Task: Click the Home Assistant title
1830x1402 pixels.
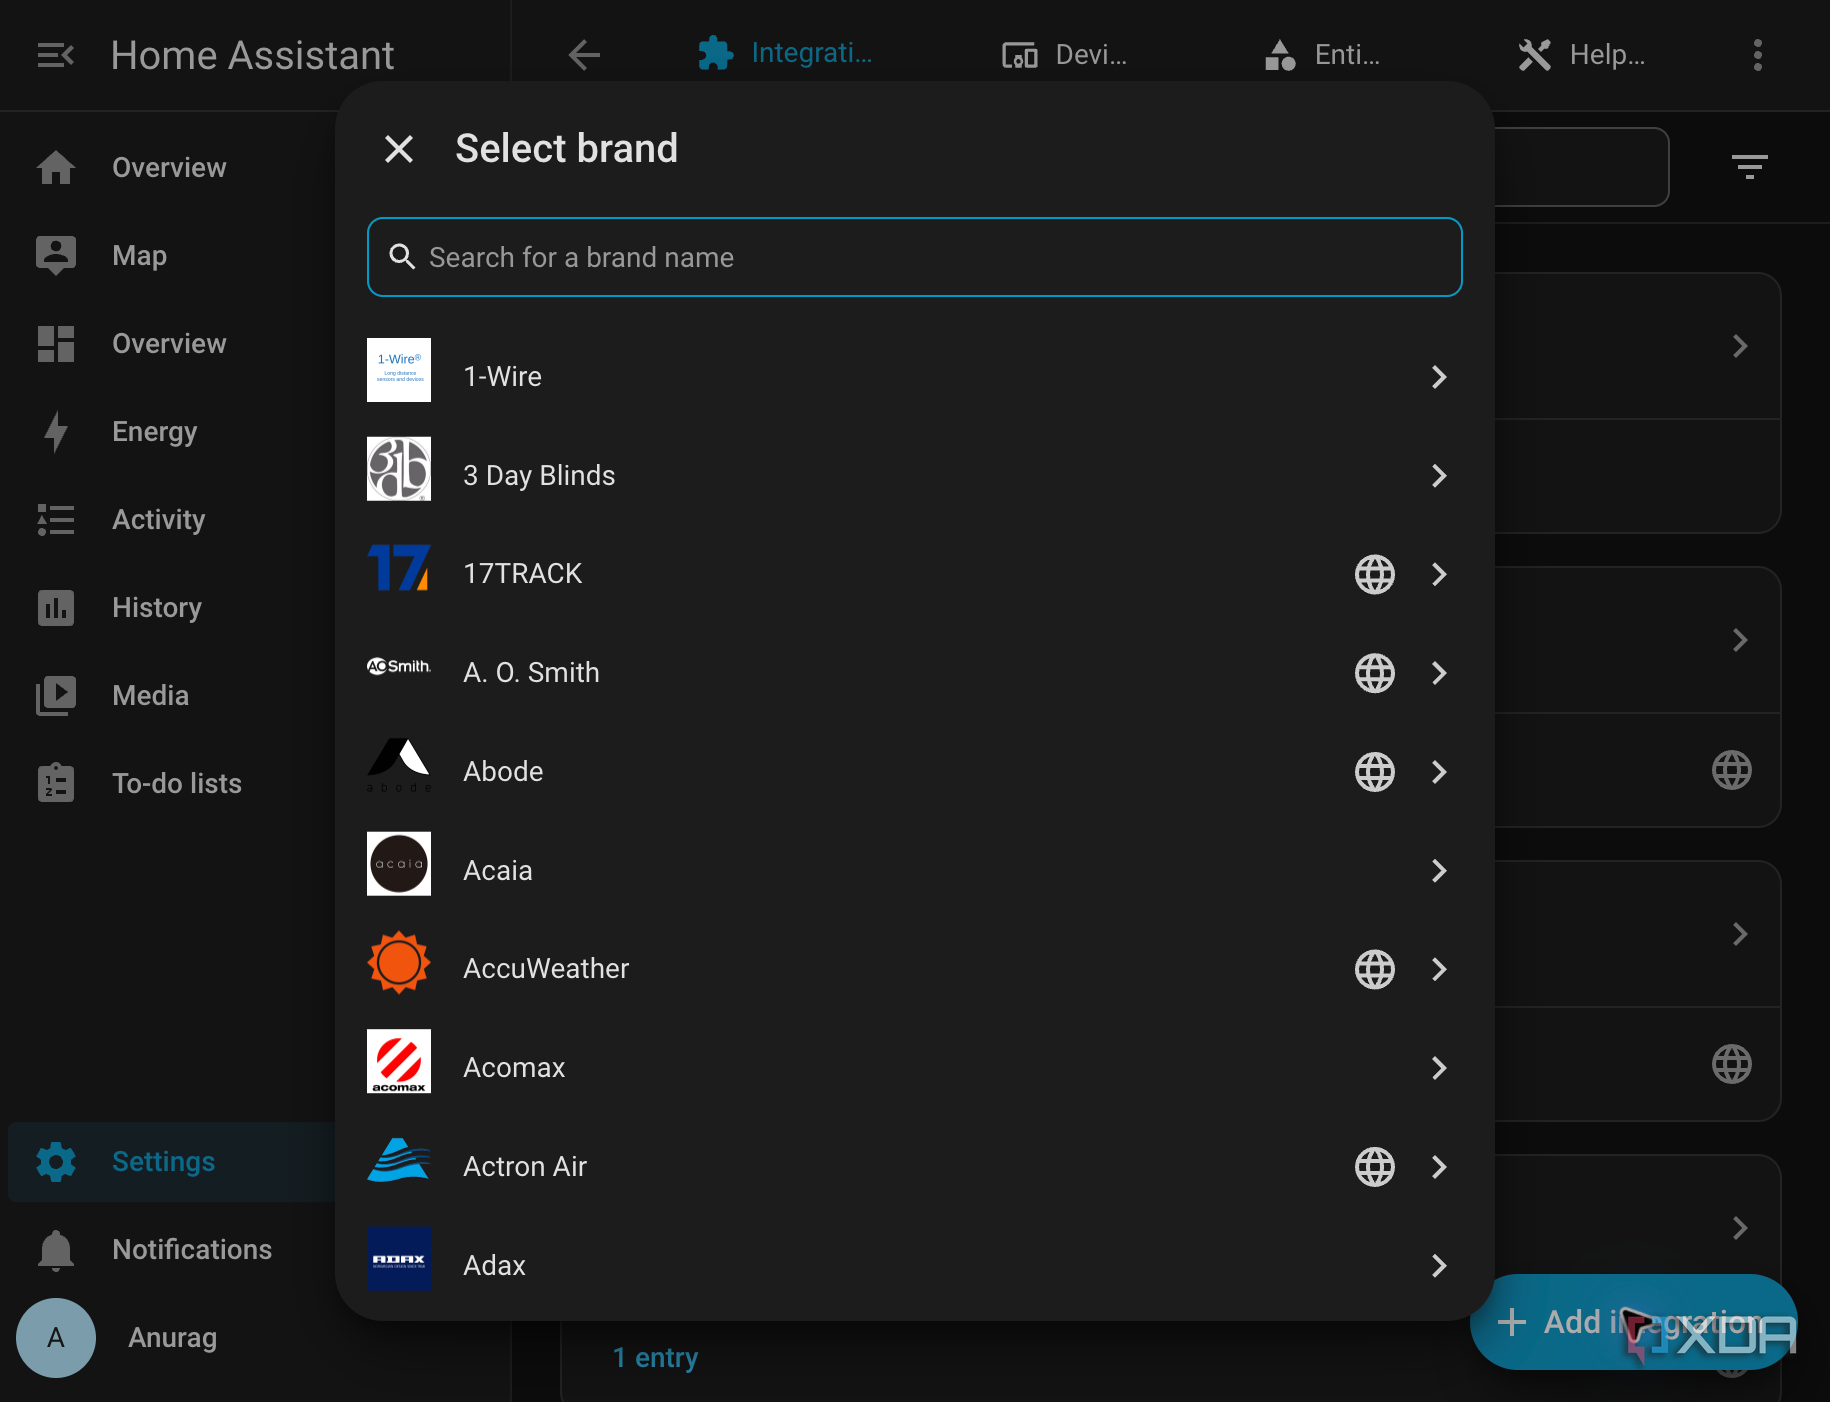Action: 252,55
